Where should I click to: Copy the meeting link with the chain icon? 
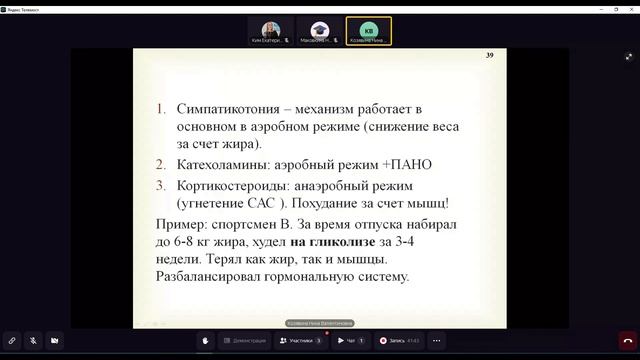click(x=12, y=340)
